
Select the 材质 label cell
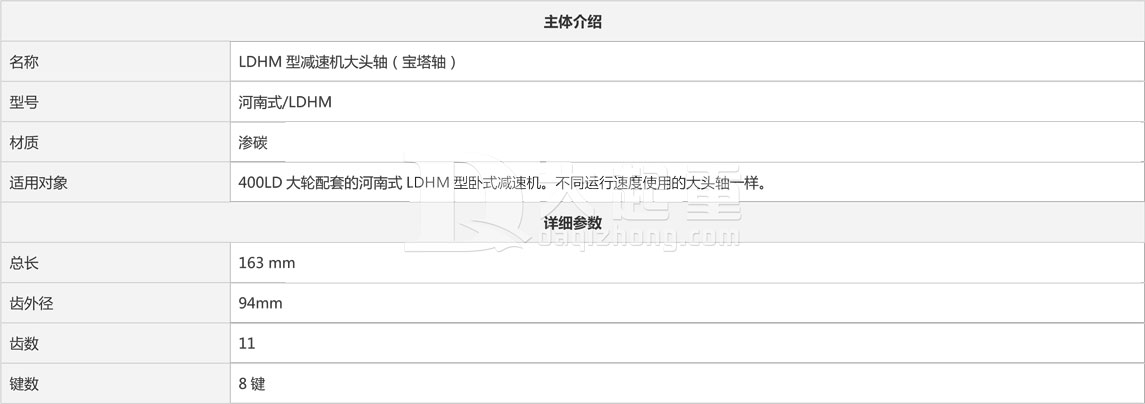(x=115, y=142)
